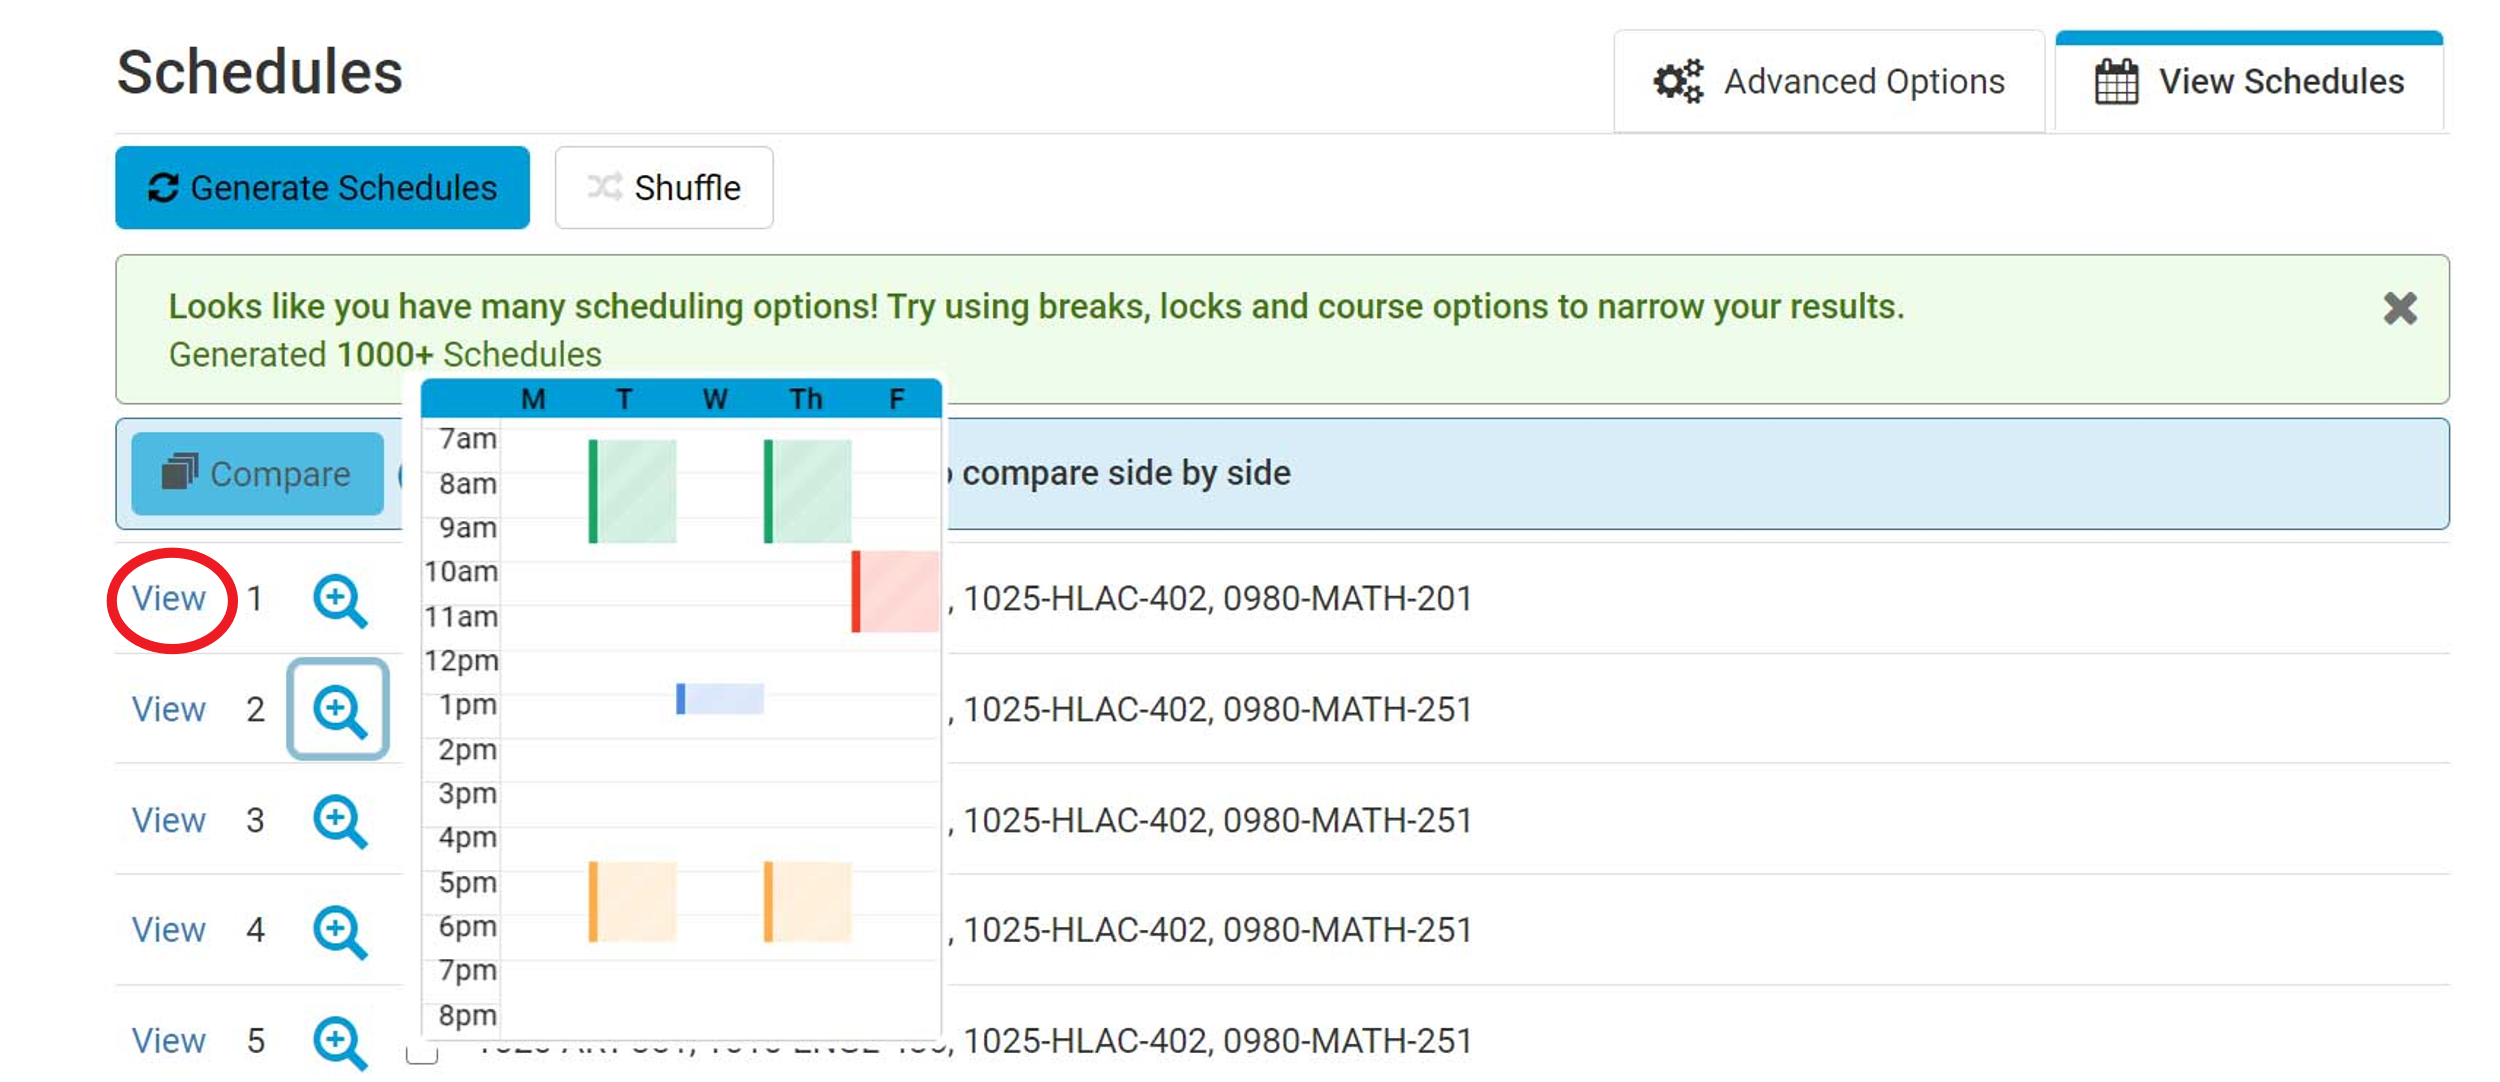Image resolution: width=2500 pixels, height=1082 pixels.
Task: Click the View link for schedule 3
Action: point(169,821)
